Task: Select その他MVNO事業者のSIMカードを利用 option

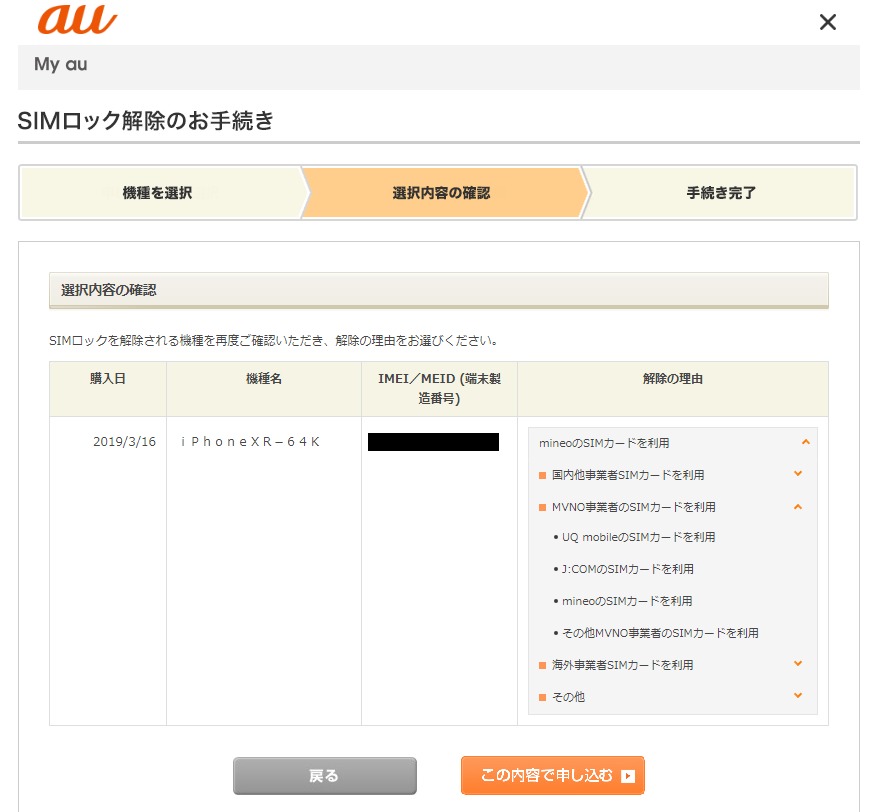Action: coord(660,633)
